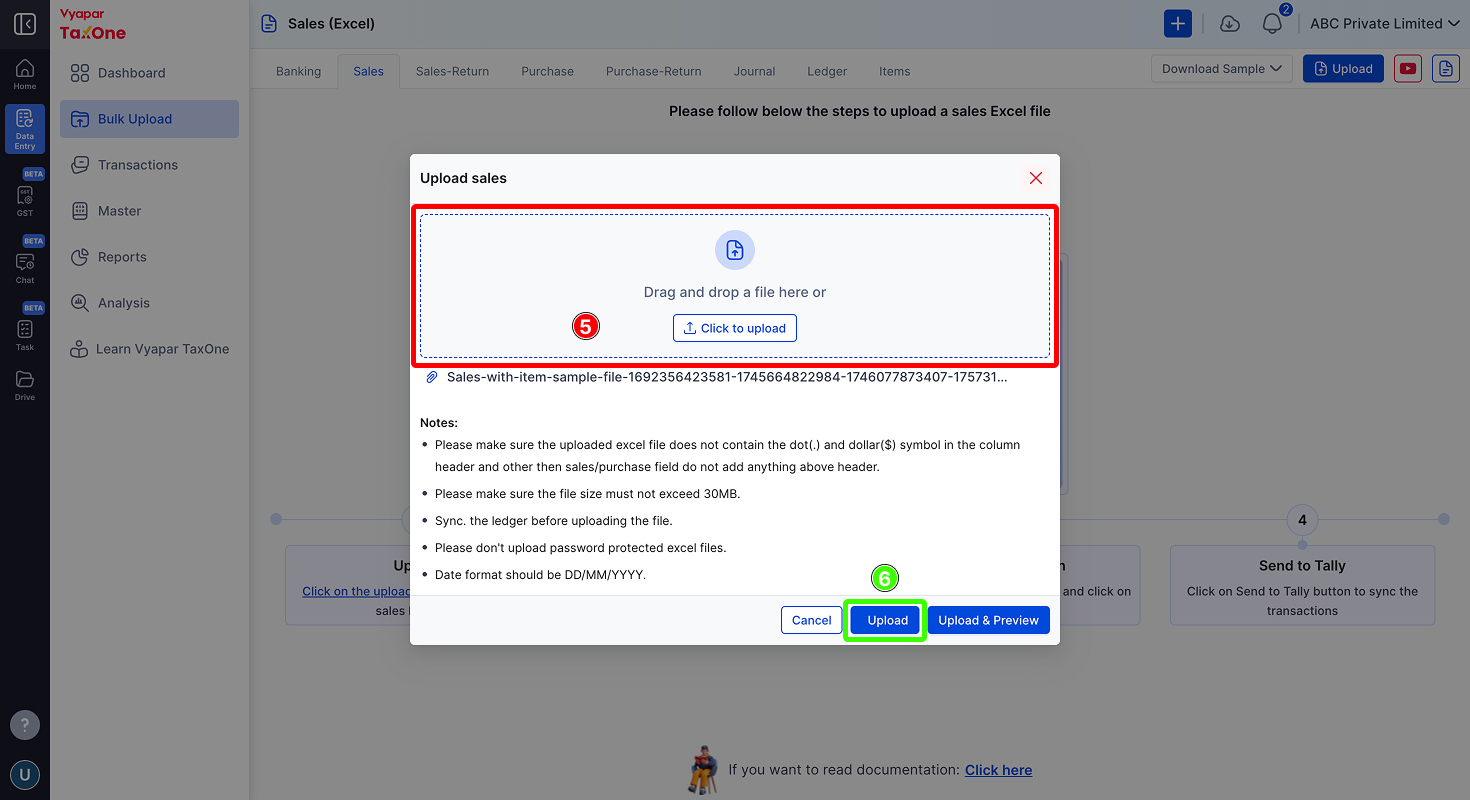This screenshot has height=800, width=1470.
Task: Open the notifications bell icon
Action: pyautogui.click(x=1272, y=24)
